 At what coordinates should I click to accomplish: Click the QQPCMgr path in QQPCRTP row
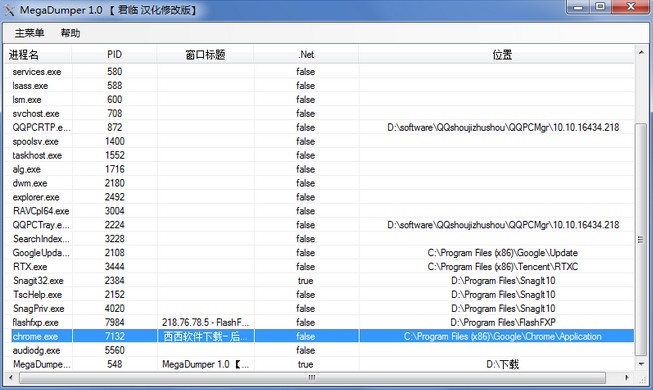coord(503,128)
